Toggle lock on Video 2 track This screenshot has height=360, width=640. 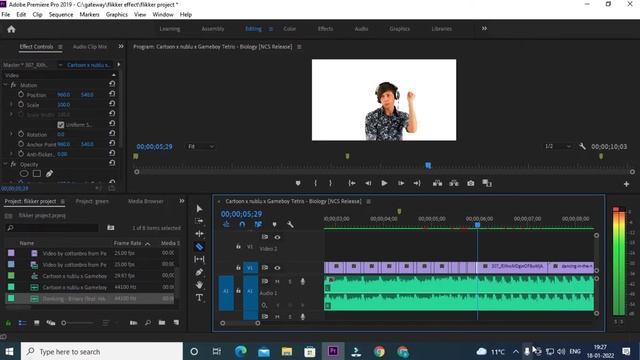(x=238, y=246)
